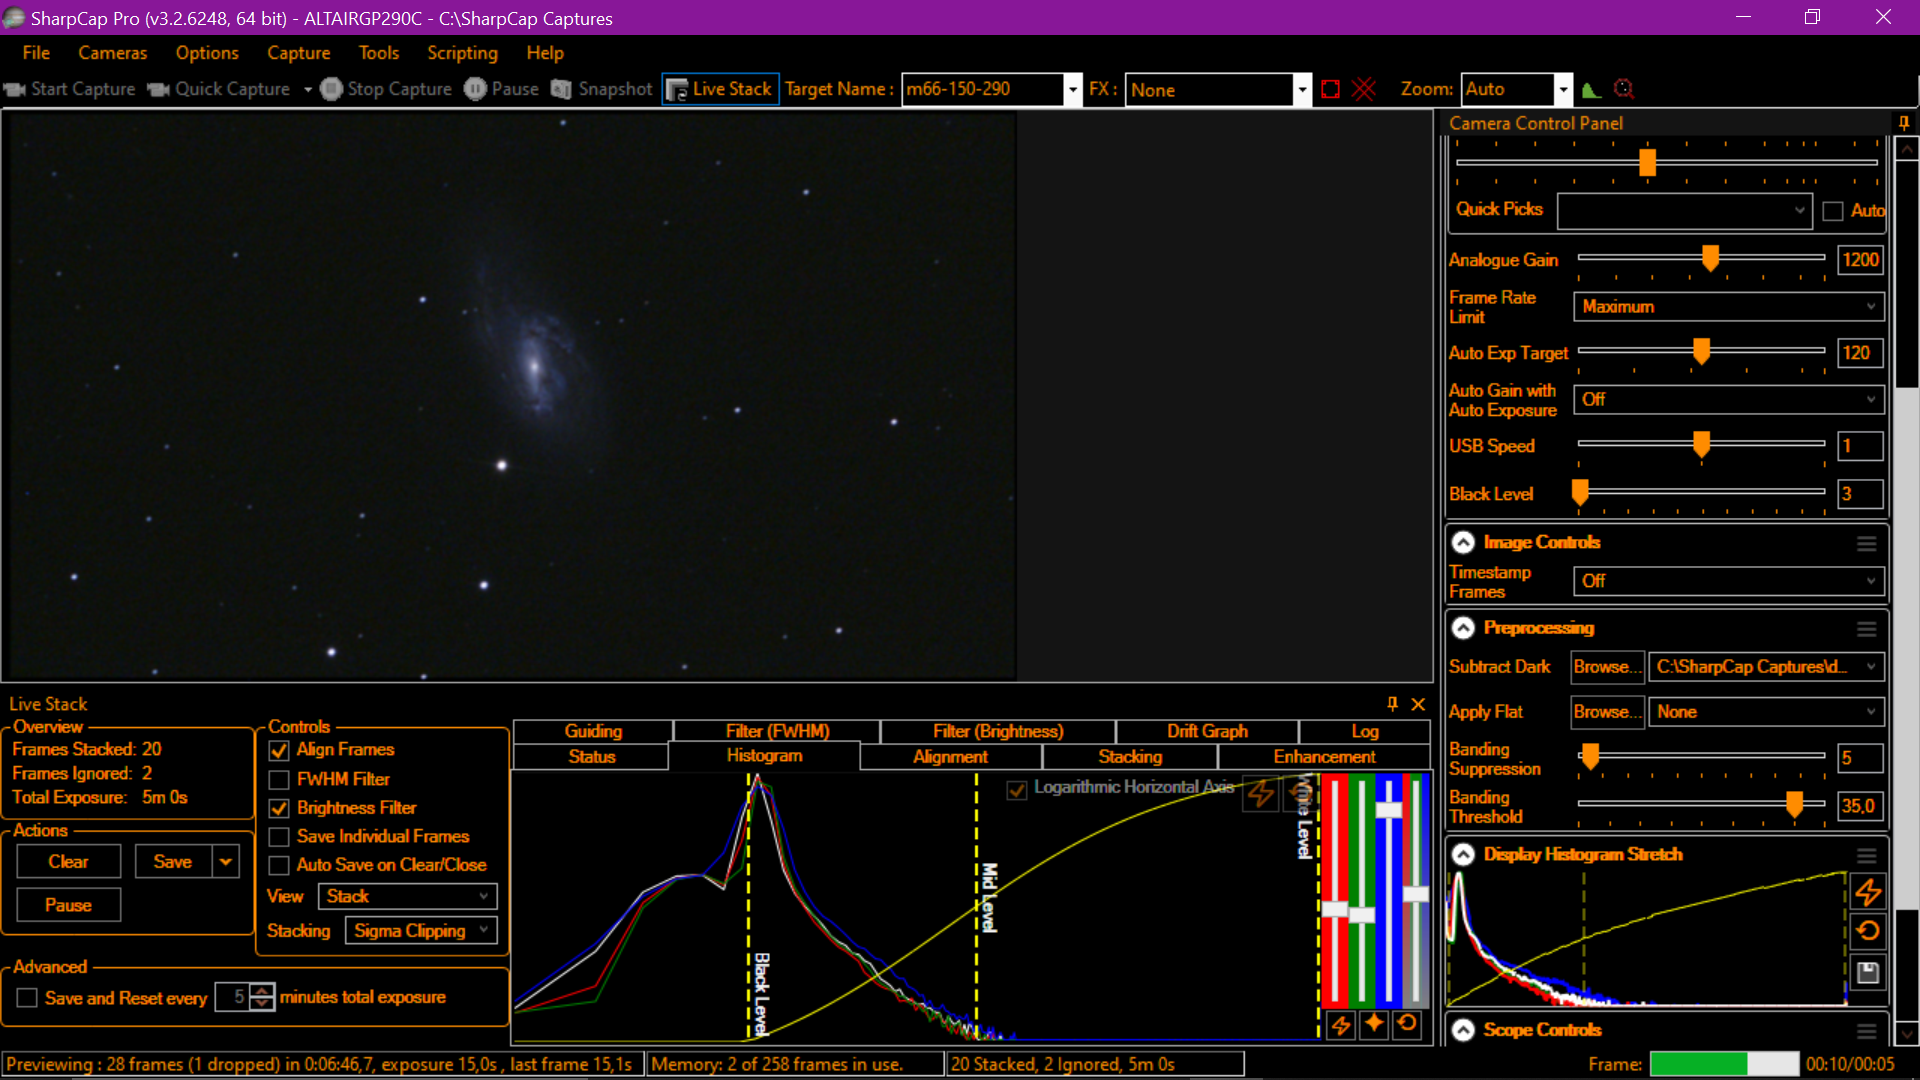Screen dimensions: 1920x1080
Task: Open the Cameras menu
Action: 112,53
